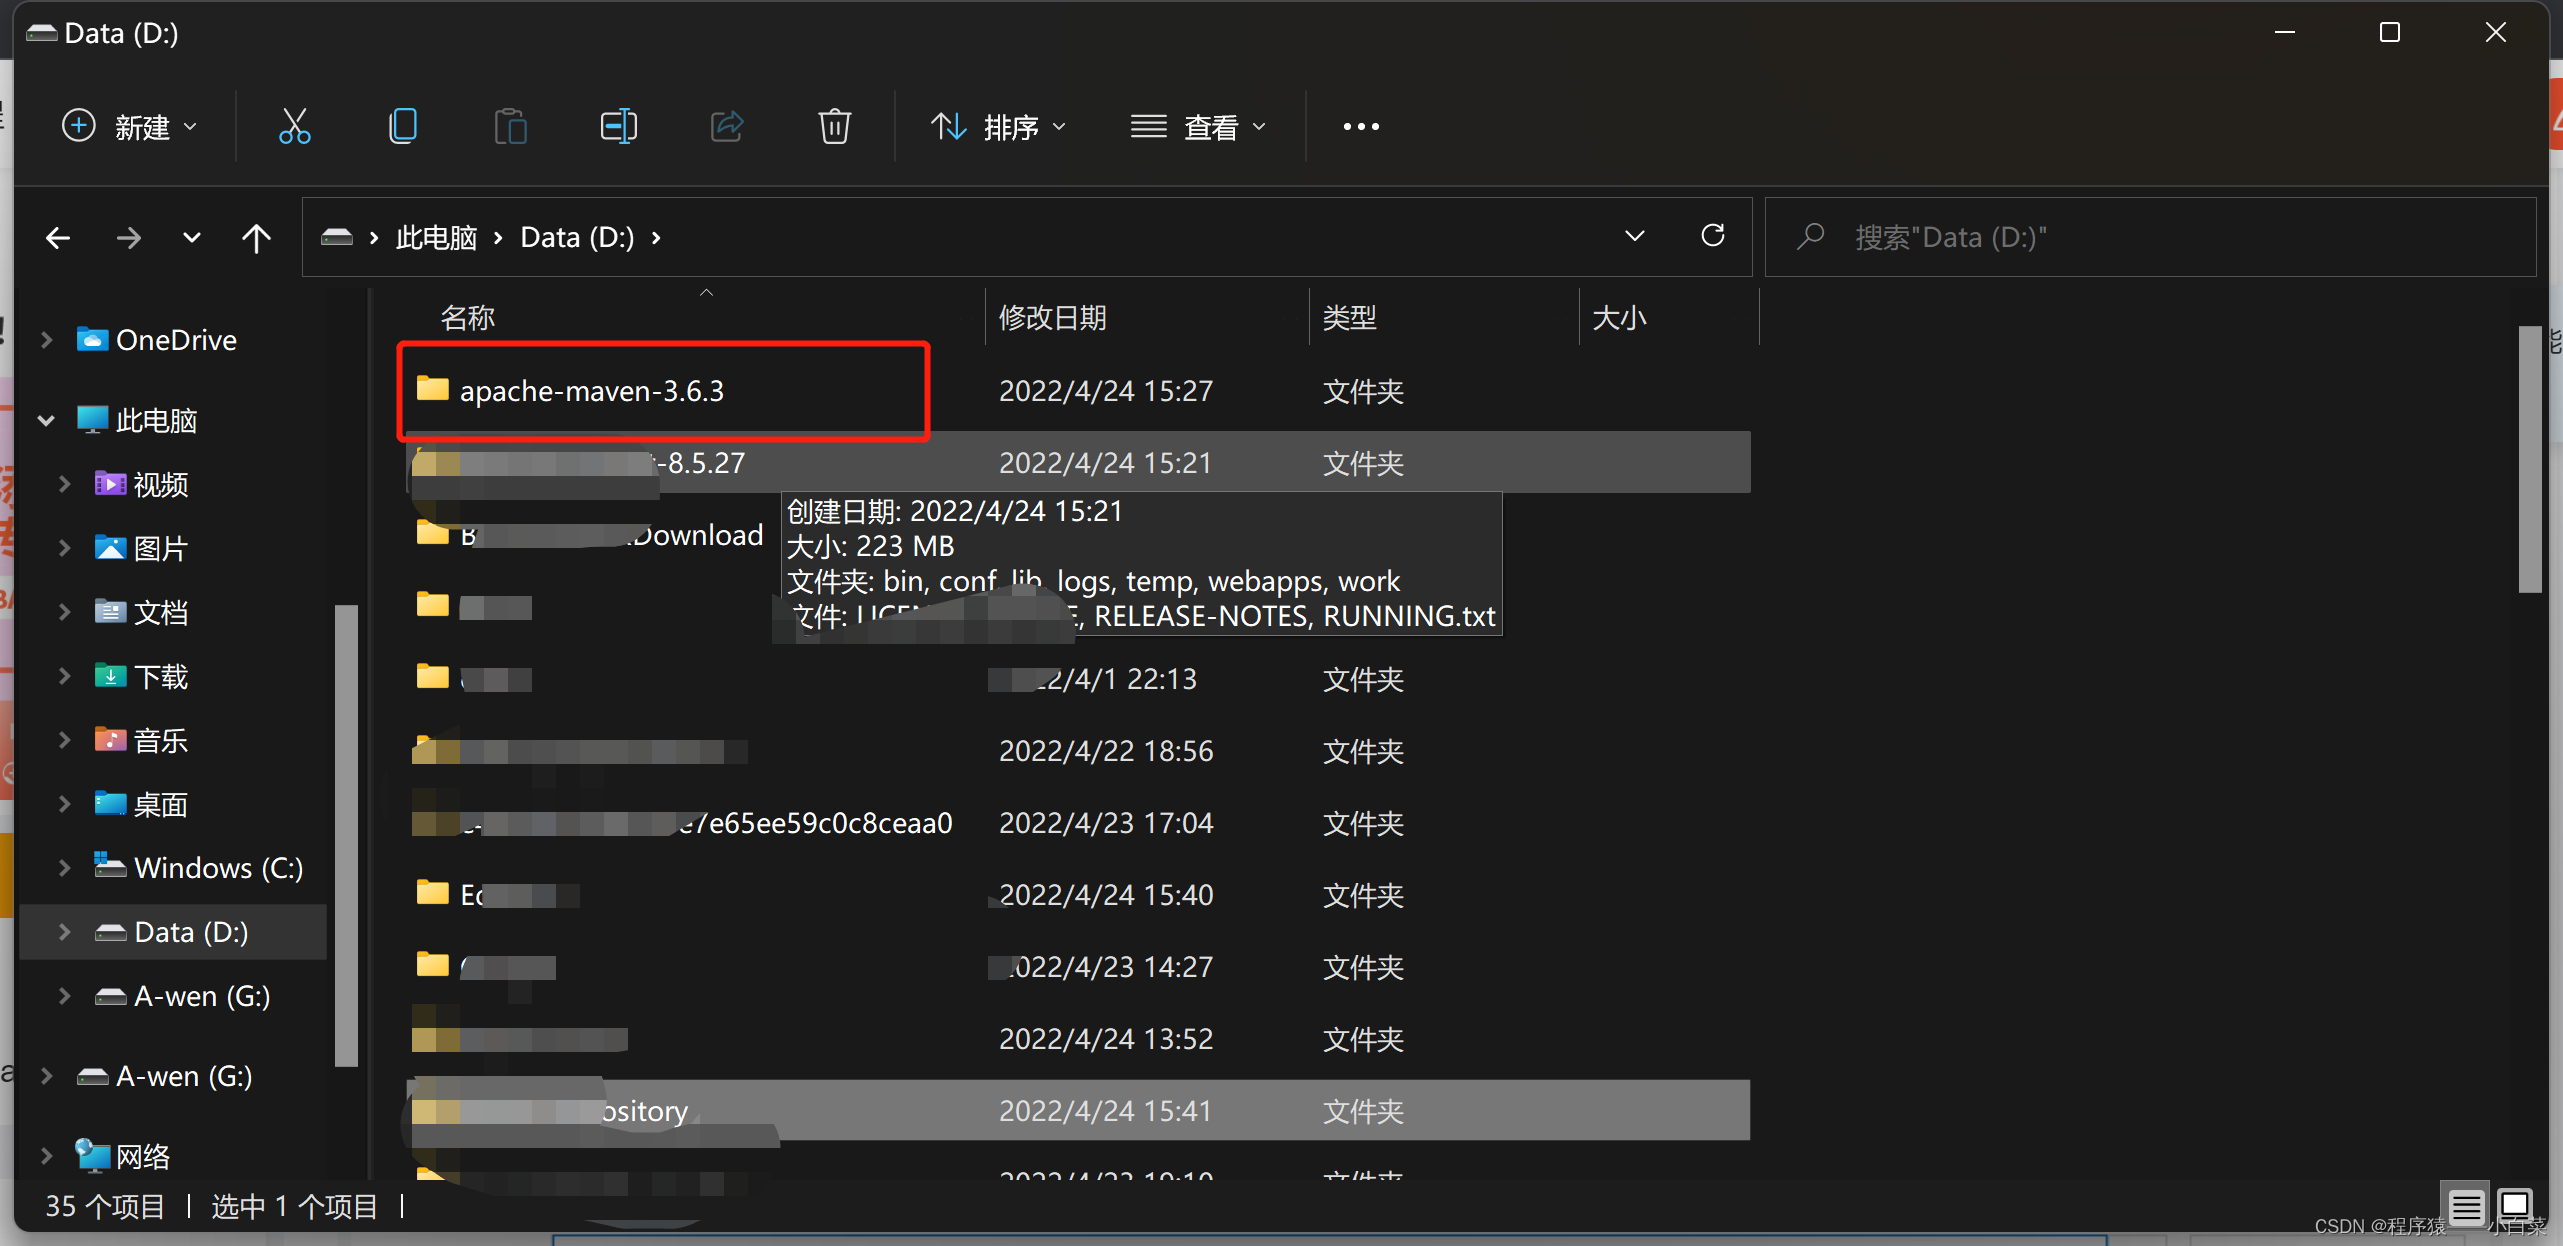This screenshot has width=2563, height=1246.
Task: Select folder modified 2022/4/24 15:40
Action: pyautogui.click(x=1078, y=895)
